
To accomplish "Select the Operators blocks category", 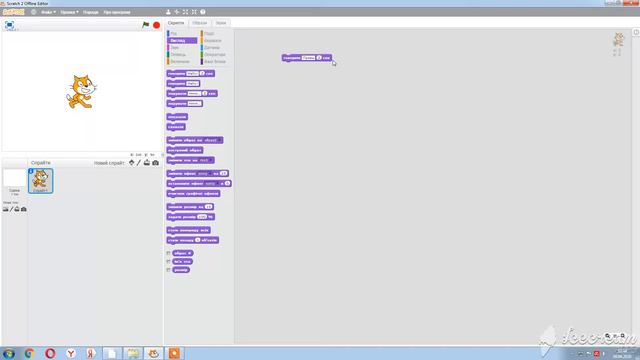I will pyautogui.click(x=215, y=54).
